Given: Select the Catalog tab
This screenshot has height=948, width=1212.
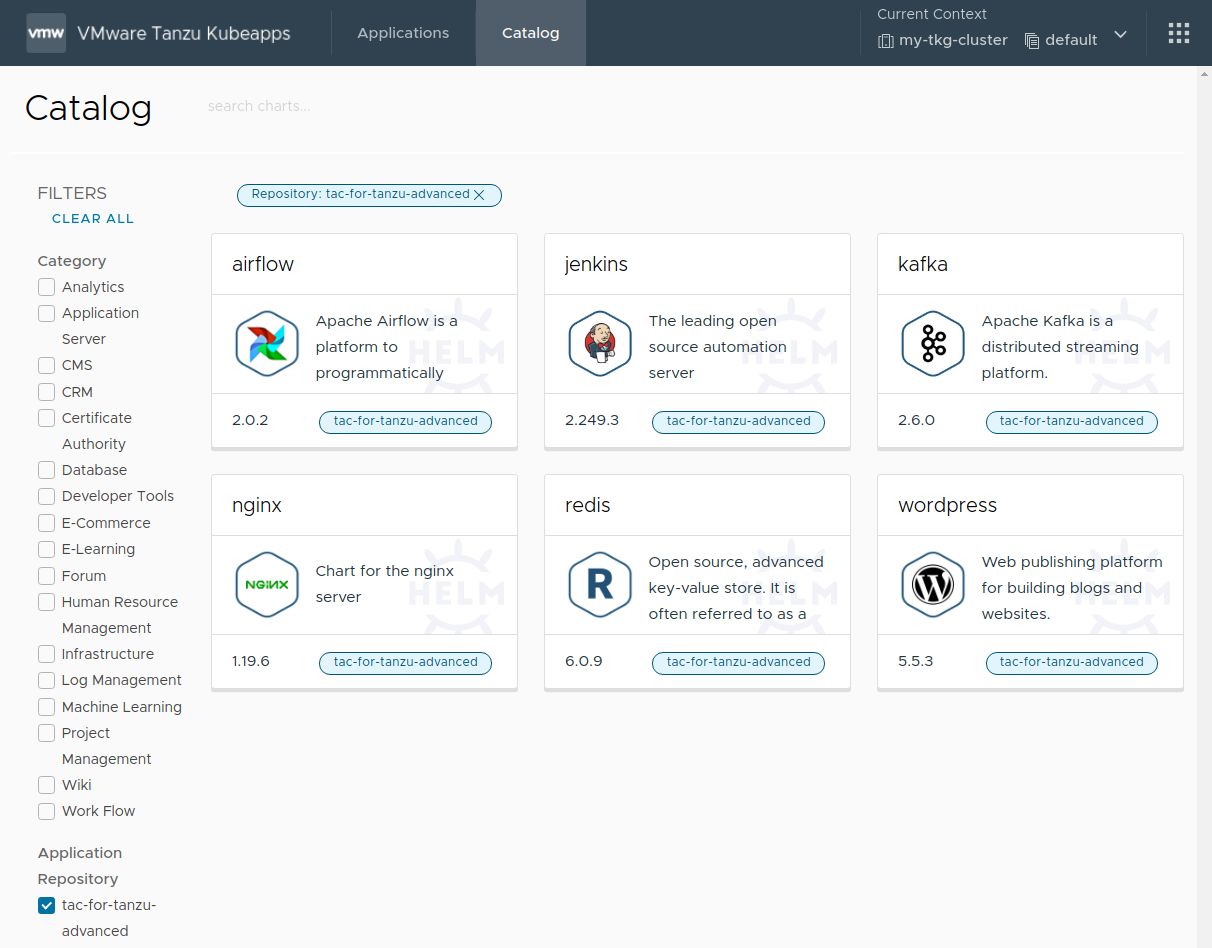Looking at the screenshot, I should click(x=530, y=32).
